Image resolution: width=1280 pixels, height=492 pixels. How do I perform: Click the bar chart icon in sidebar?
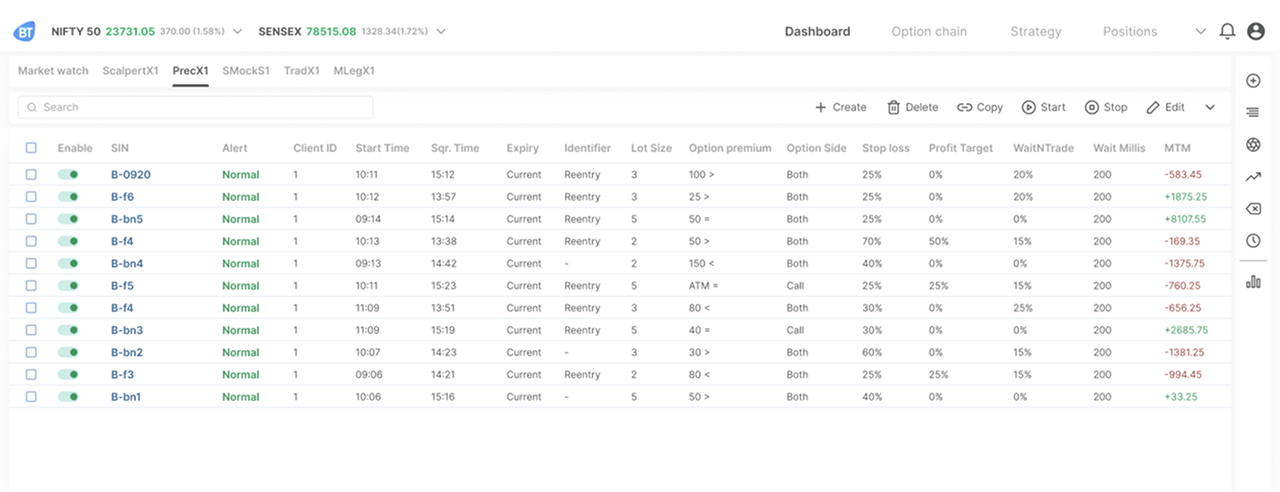[1253, 282]
